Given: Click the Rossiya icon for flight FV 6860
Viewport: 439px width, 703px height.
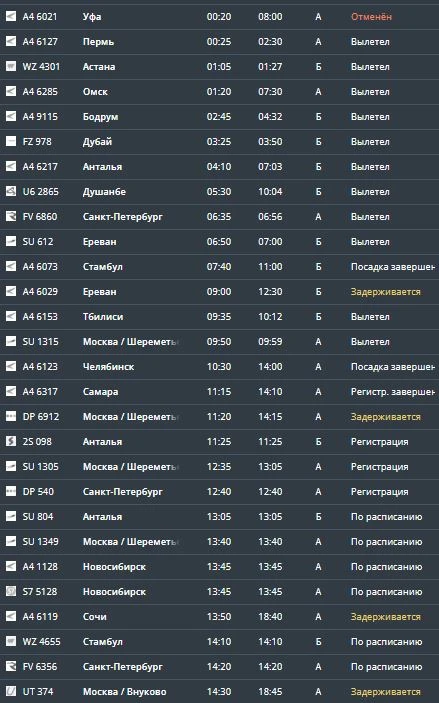Looking at the screenshot, I should (x=11, y=217).
